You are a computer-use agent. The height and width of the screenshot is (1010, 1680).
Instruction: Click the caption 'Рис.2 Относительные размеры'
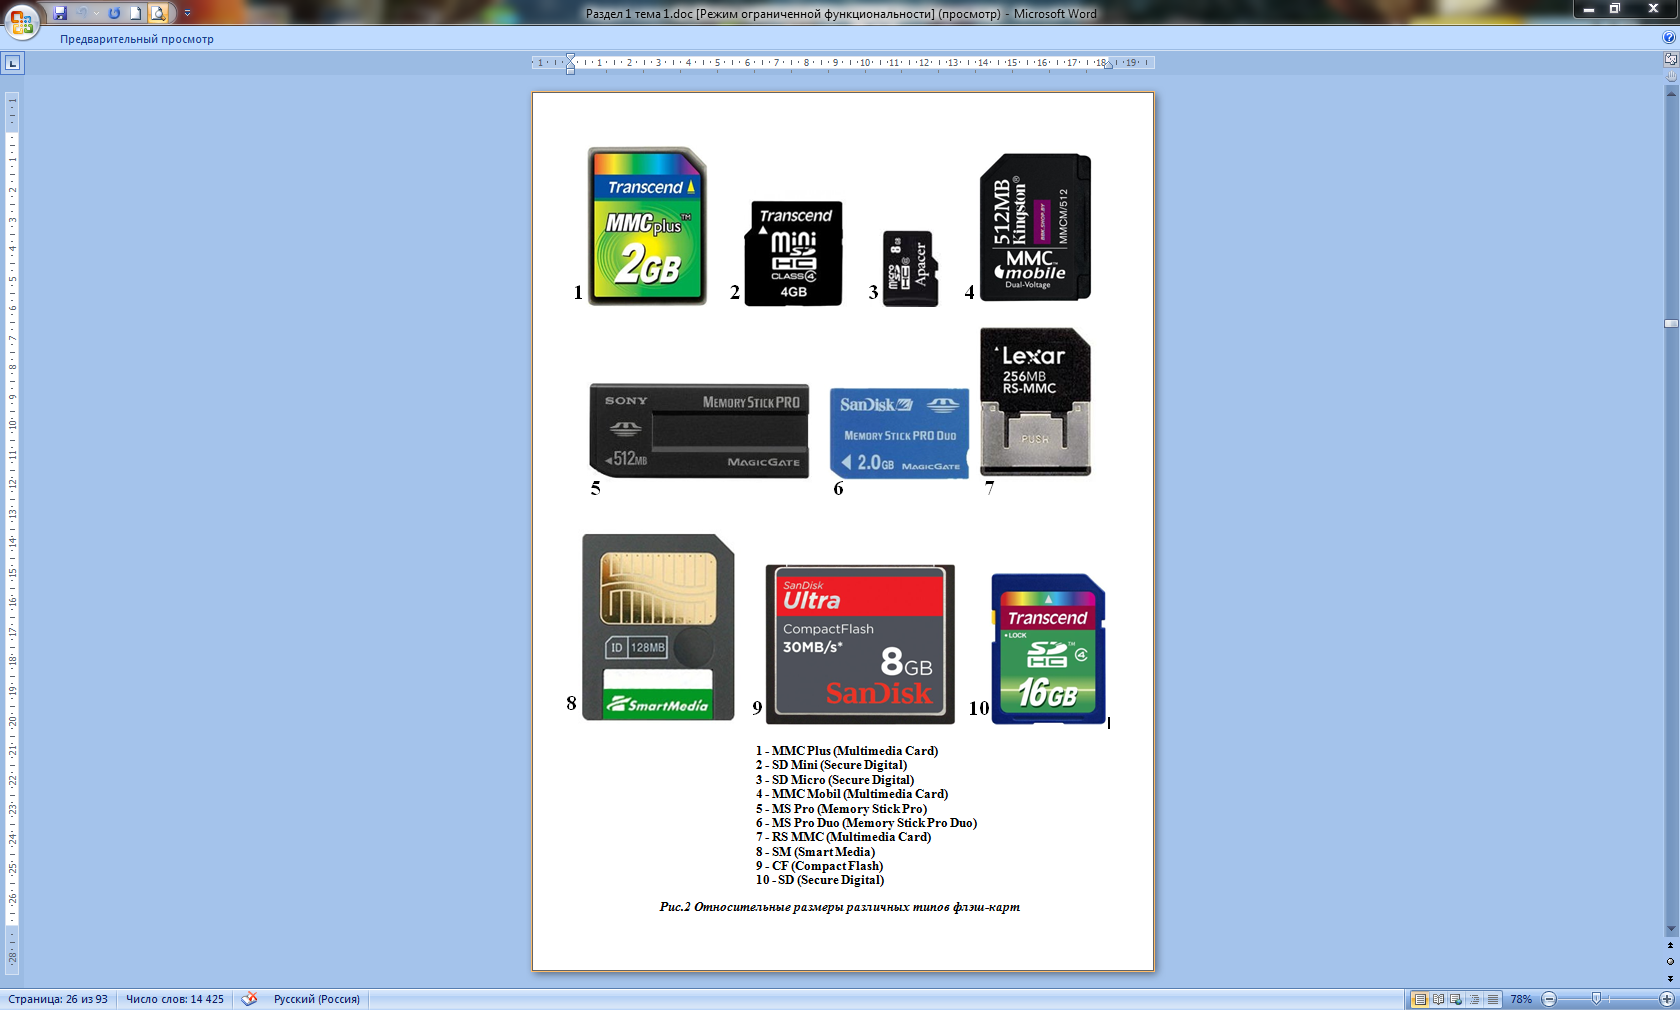[x=750, y=907]
